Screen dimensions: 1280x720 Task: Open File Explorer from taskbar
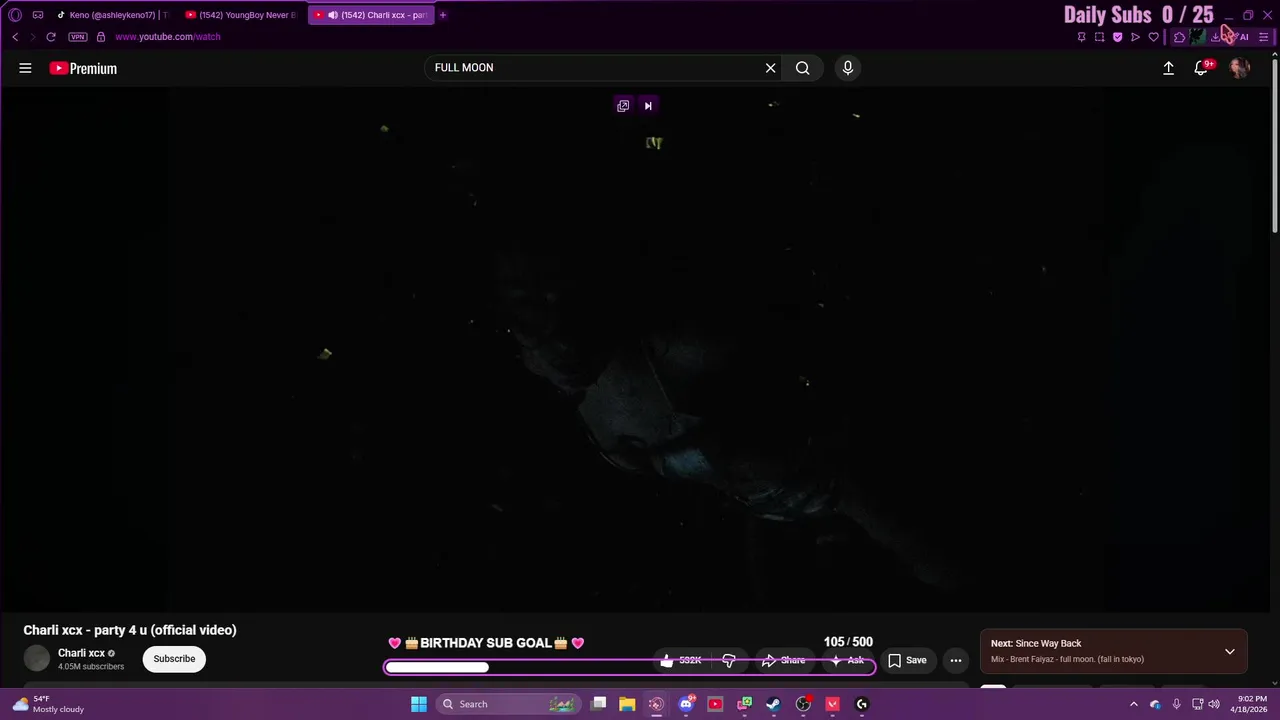[x=627, y=704]
